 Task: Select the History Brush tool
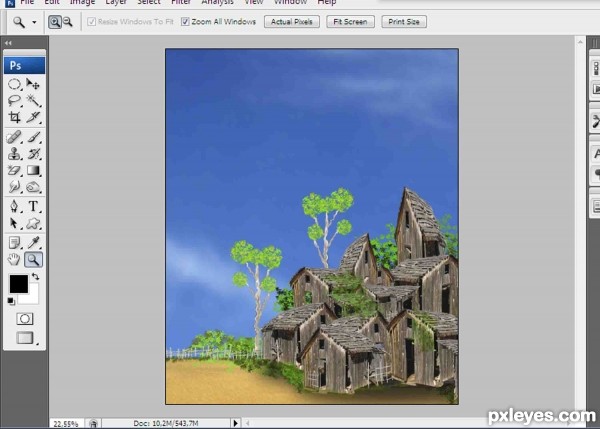[33, 153]
